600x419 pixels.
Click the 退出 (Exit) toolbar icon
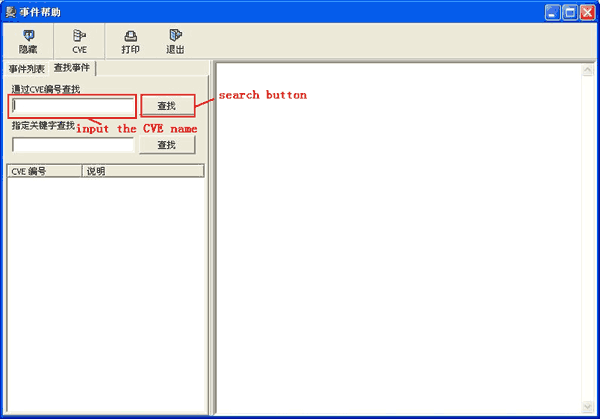point(175,41)
